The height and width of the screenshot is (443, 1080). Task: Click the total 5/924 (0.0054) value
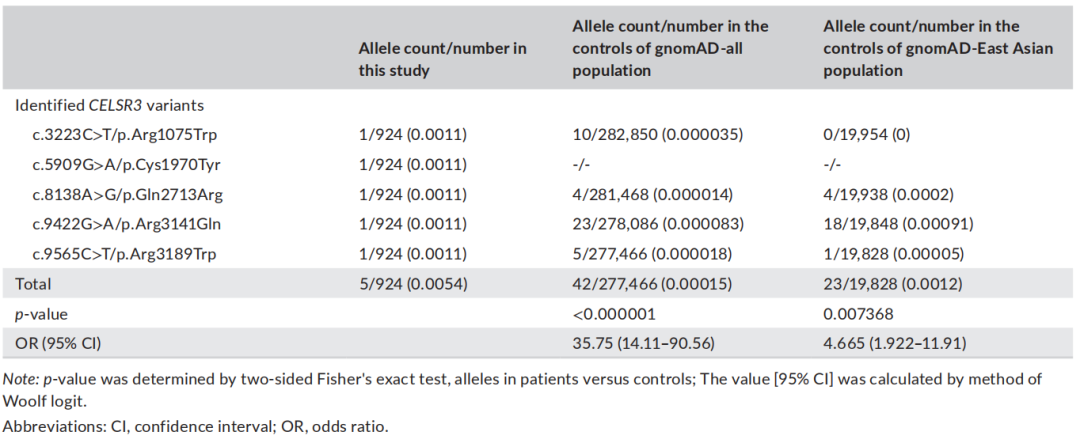pyautogui.click(x=413, y=285)
